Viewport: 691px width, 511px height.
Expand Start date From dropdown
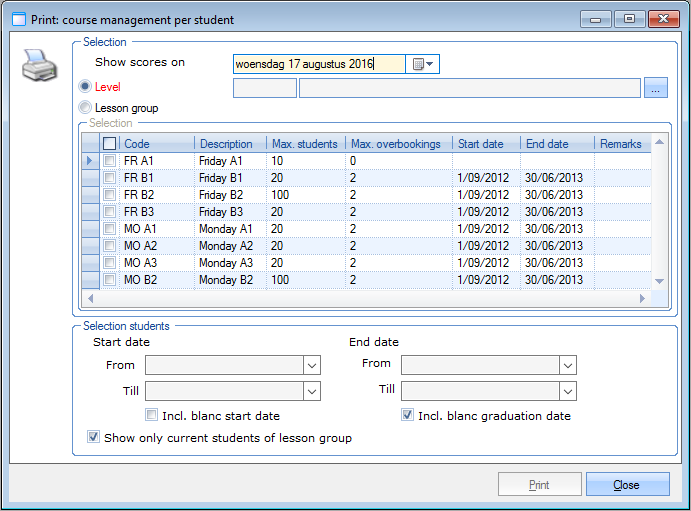(x=311, y=365)
